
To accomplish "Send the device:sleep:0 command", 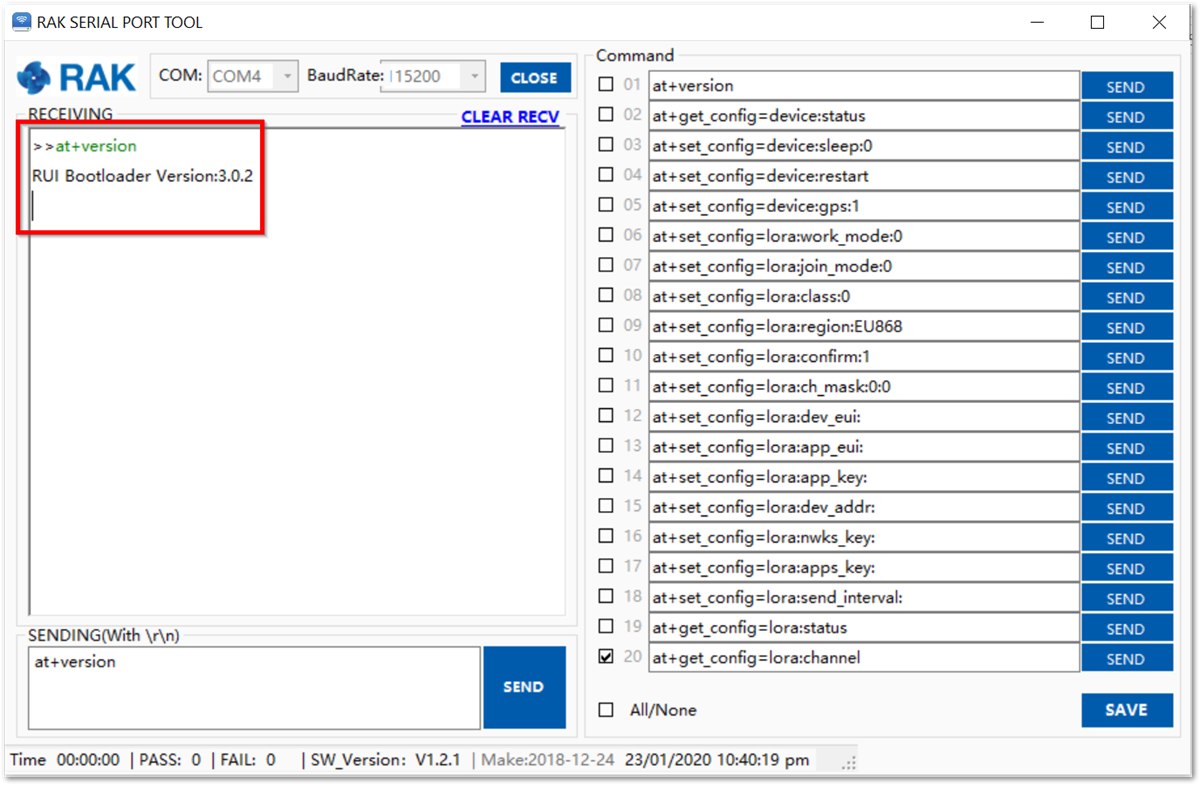I will (1126, 147).
